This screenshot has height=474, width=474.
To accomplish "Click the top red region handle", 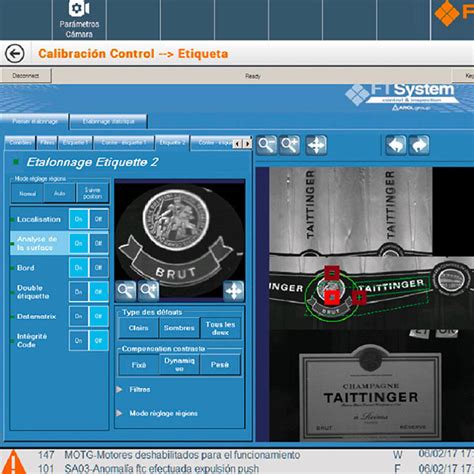I will [x=332, y=273].
